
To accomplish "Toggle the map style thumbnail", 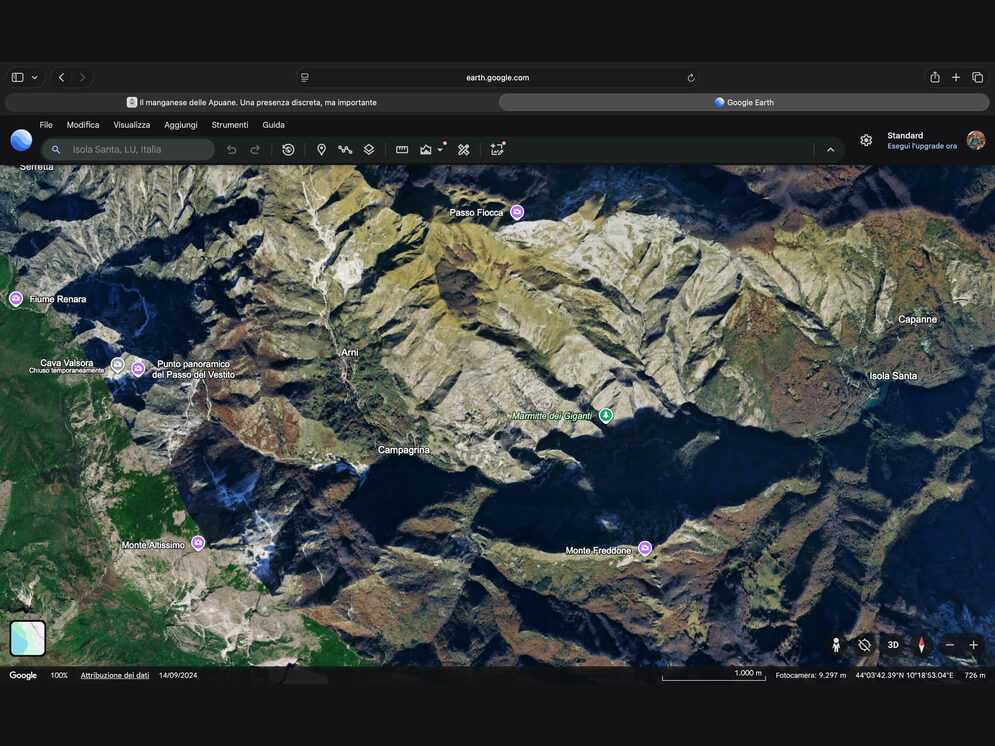I will point(28,638).
